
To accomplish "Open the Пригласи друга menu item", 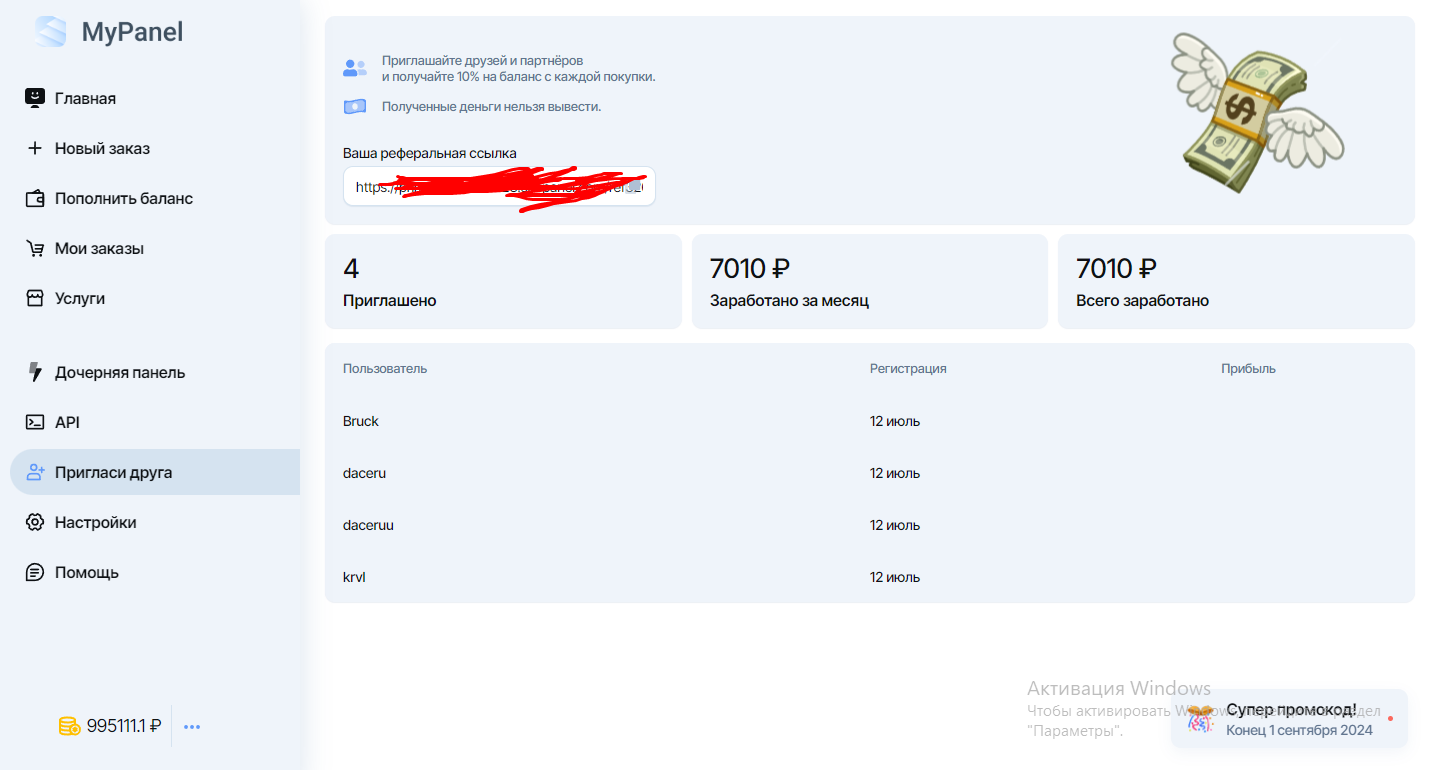I will pos(113,472).
